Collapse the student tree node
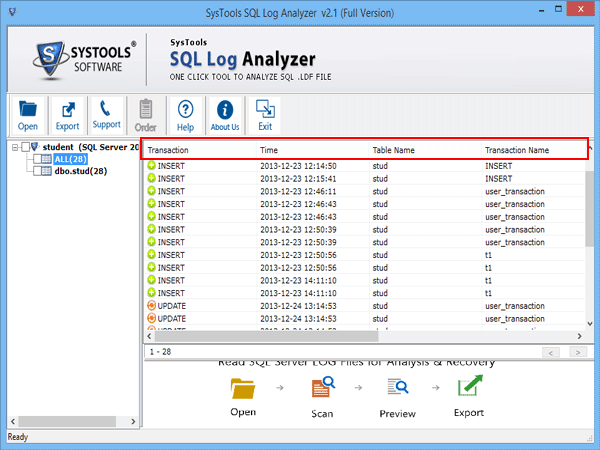Screen dimensions: 600x450 [15, 147]
